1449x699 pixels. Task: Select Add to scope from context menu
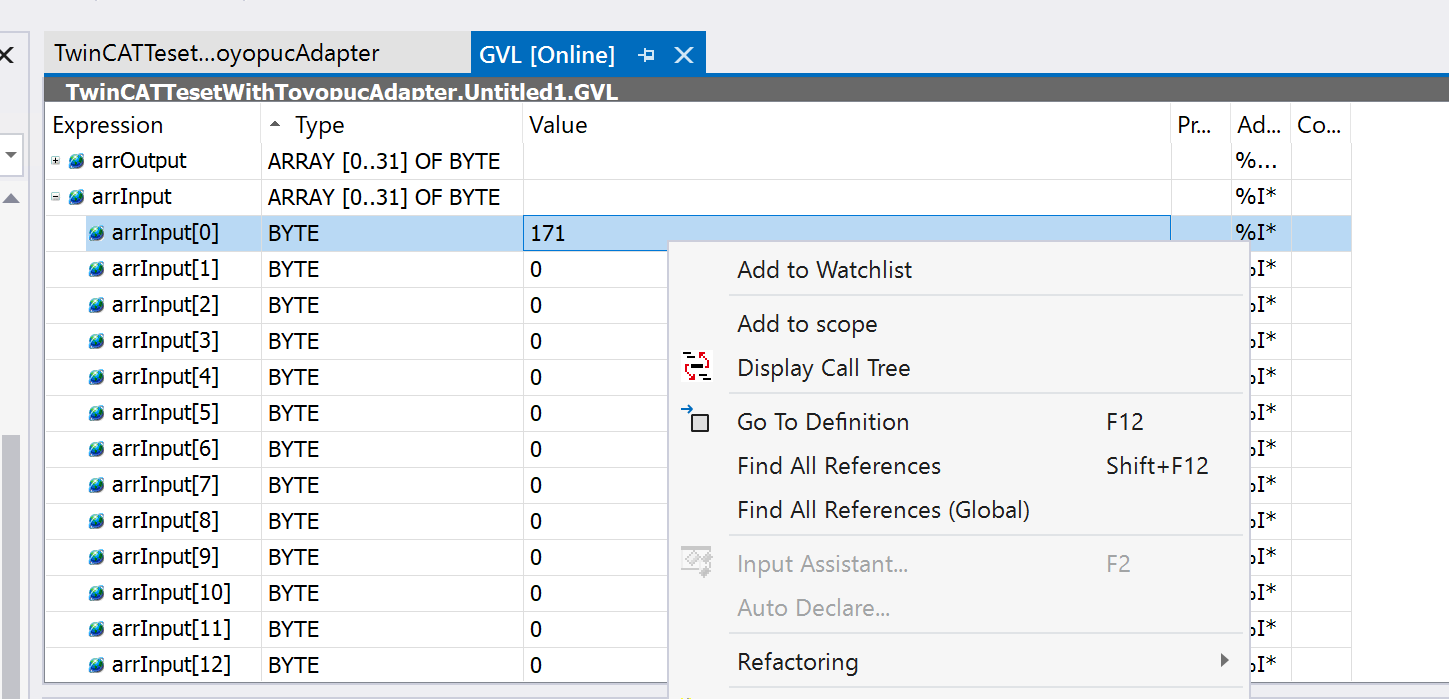tap(807, 324)
